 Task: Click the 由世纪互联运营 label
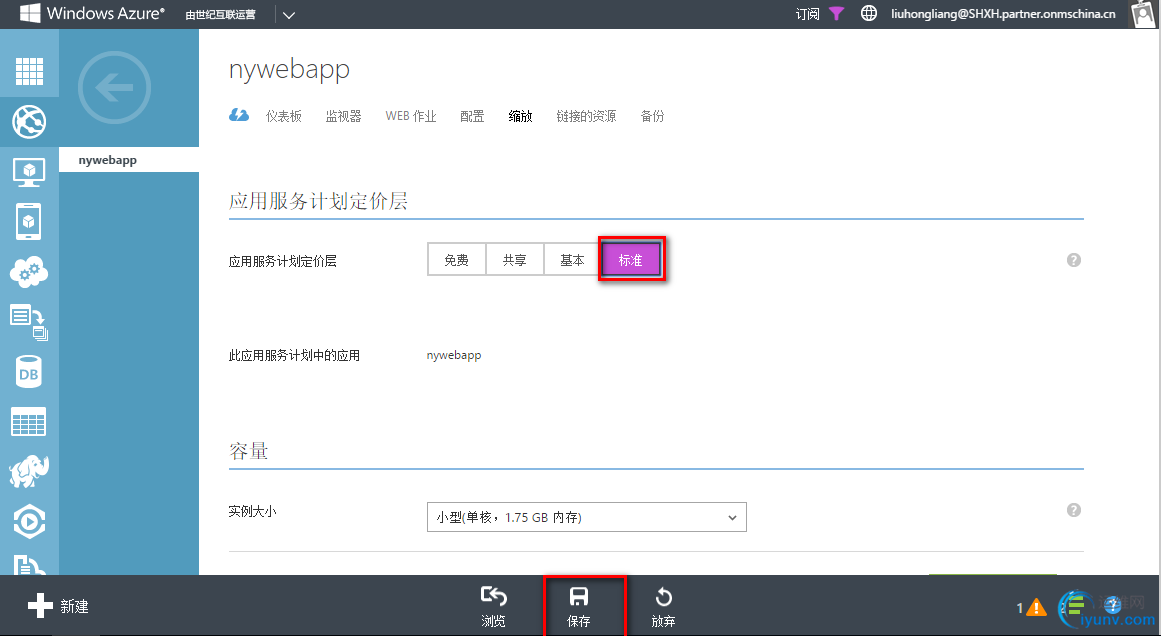[220, 15]
